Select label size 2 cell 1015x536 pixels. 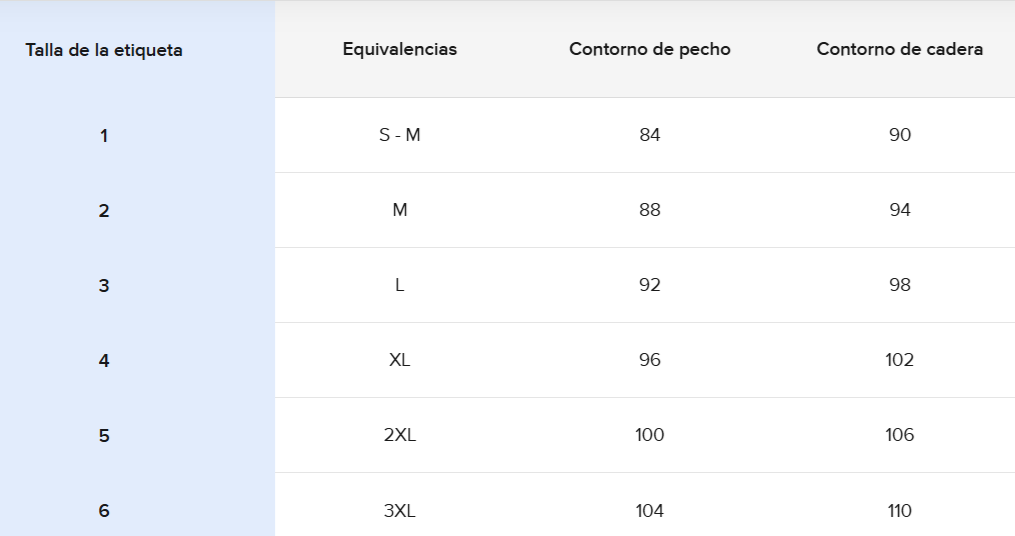pos(104,211)
